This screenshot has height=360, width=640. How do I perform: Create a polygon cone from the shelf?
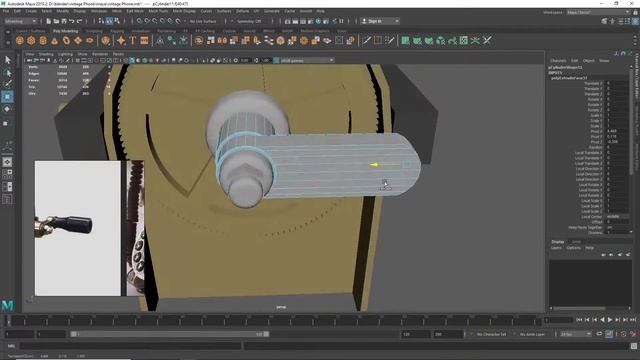click(x=54, y=40)
